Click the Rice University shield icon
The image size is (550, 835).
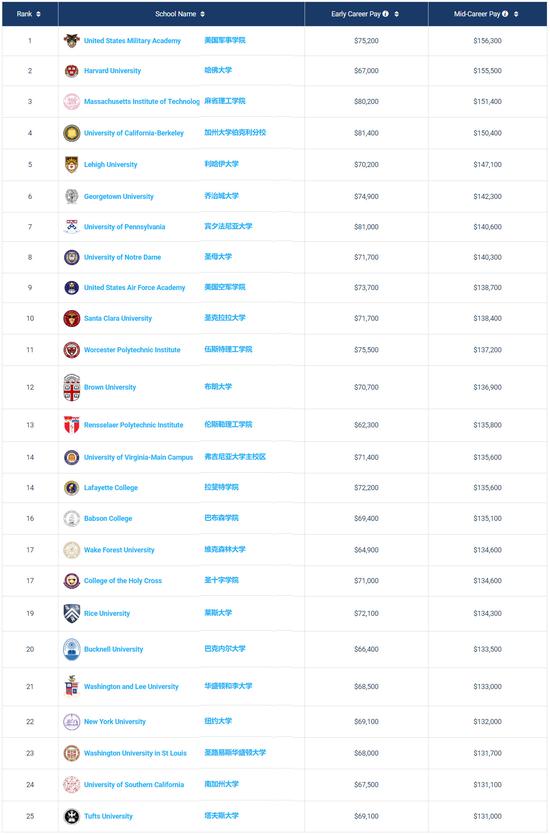71,613
